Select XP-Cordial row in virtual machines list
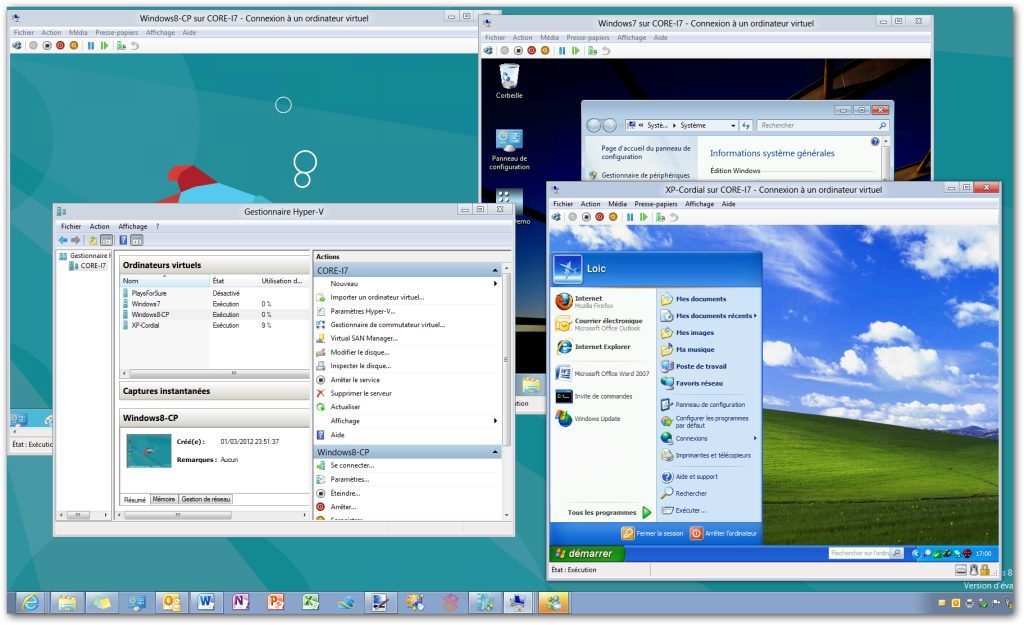 (214, 325)
